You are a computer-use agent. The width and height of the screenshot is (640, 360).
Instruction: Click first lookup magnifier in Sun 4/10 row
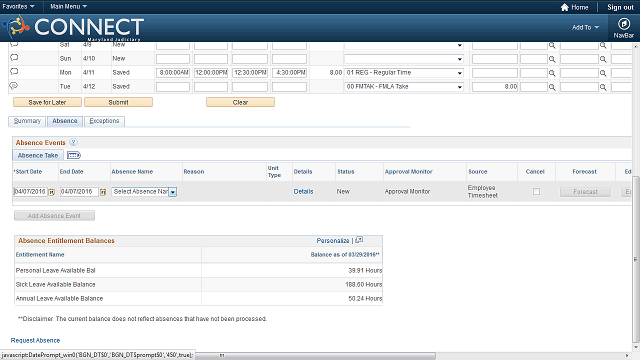tap(552, 59)
